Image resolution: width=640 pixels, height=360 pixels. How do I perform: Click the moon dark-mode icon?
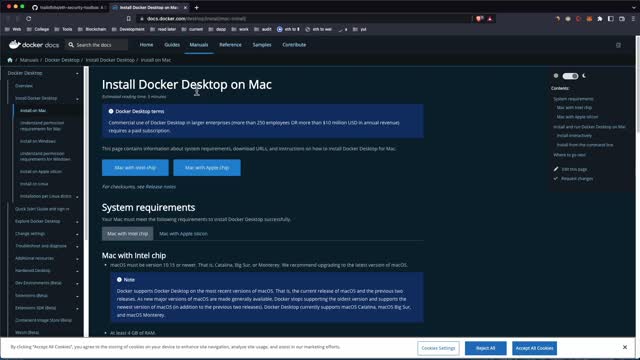click(x=584, y=76)
